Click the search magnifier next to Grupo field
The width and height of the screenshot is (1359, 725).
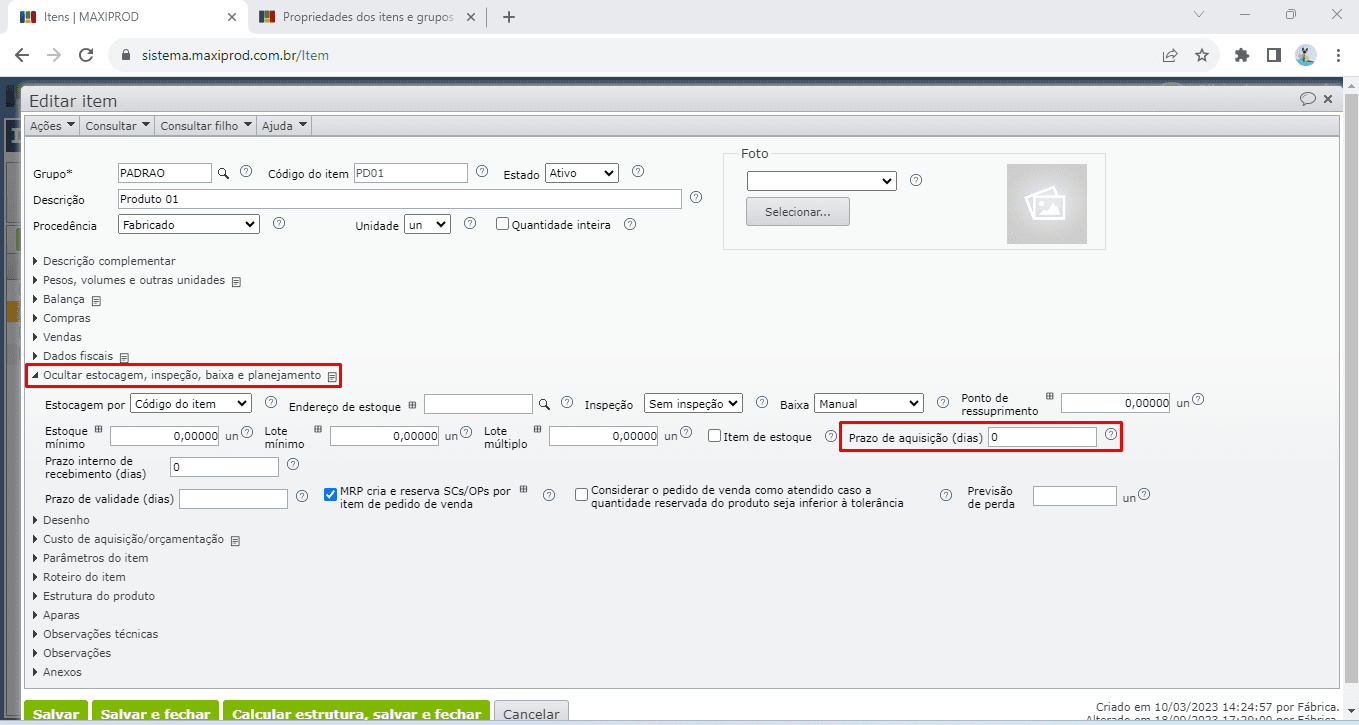tap(224, 172)
